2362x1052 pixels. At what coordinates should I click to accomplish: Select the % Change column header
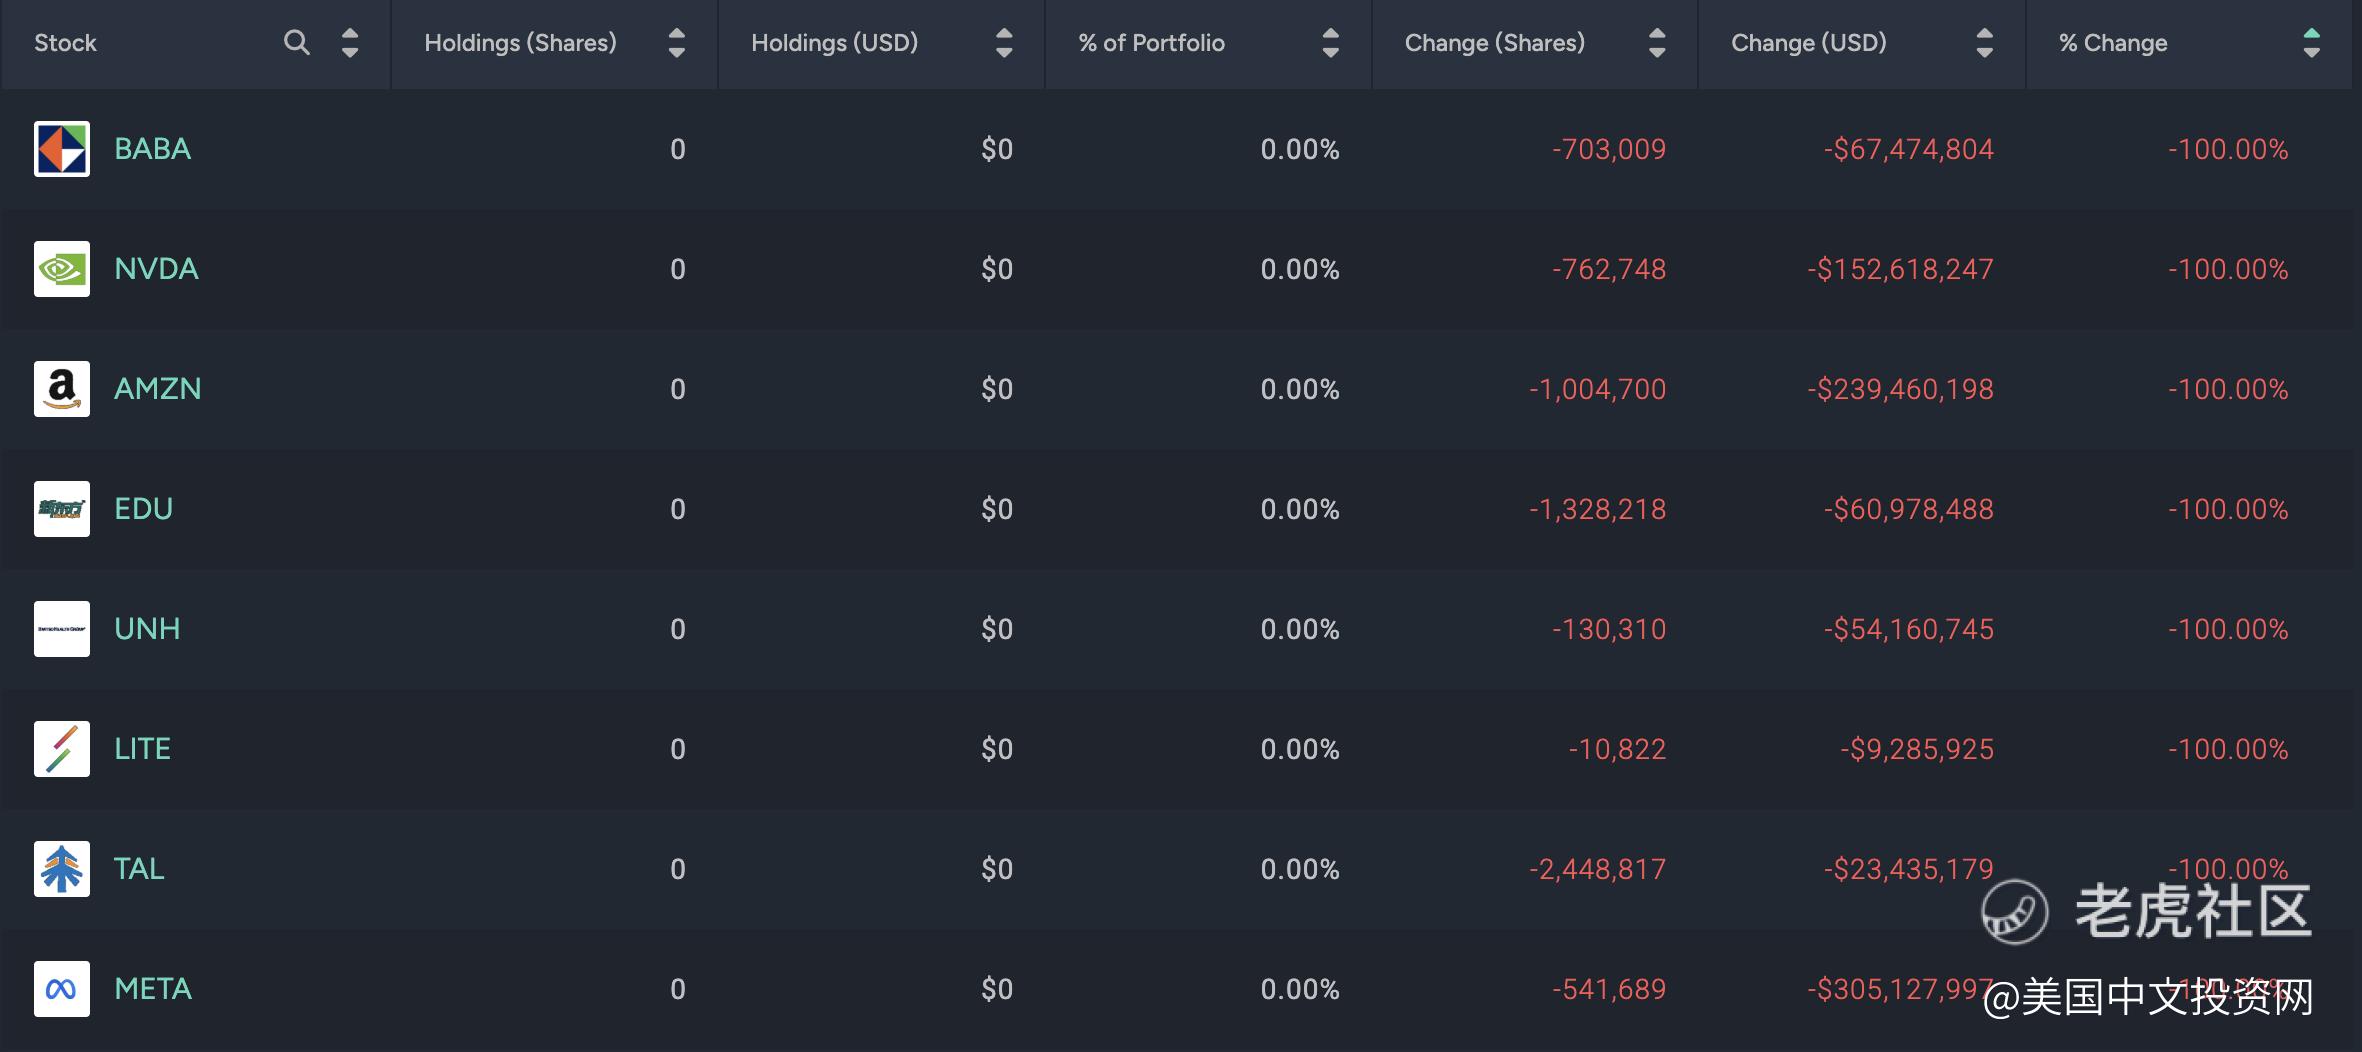pos(2113,43)
